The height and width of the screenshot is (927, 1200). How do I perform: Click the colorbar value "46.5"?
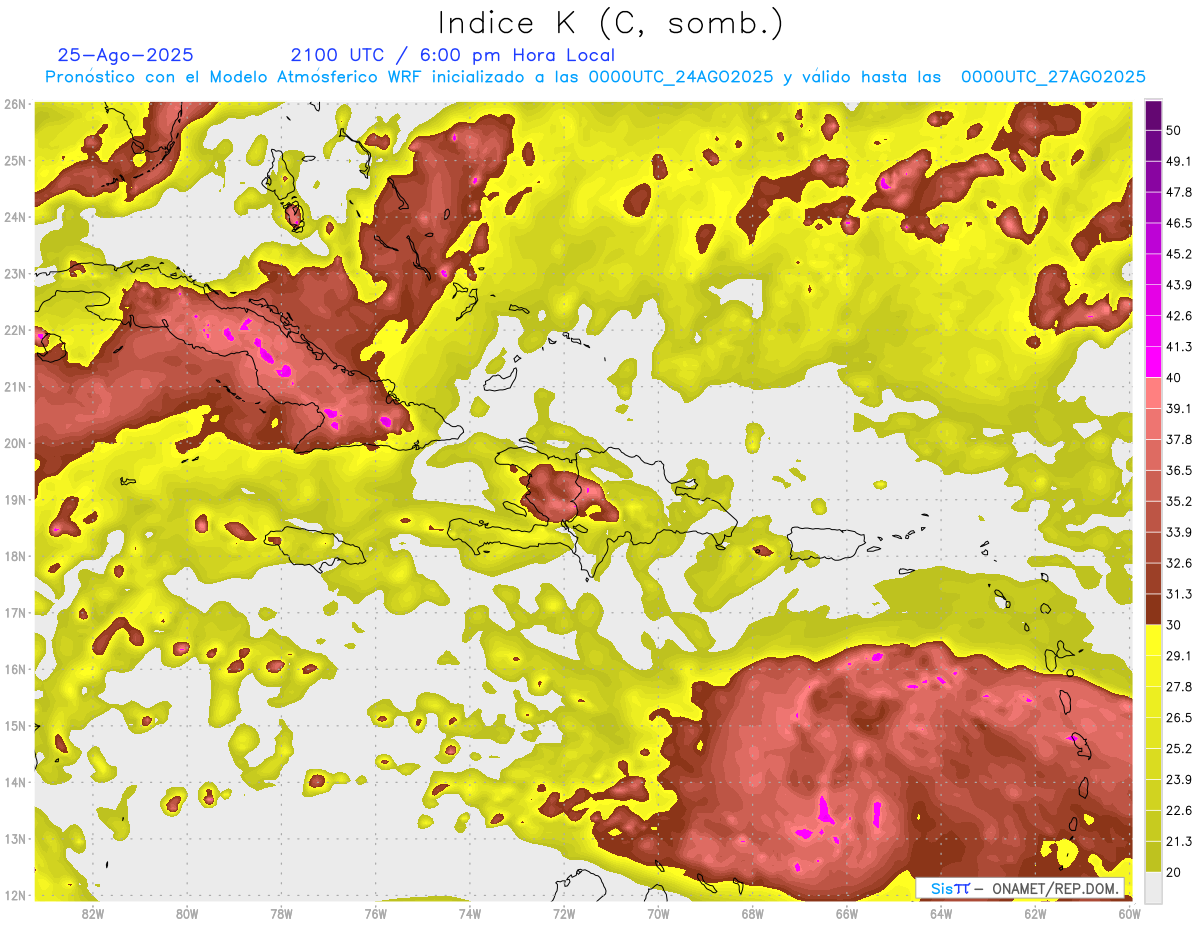(1178, 223)
